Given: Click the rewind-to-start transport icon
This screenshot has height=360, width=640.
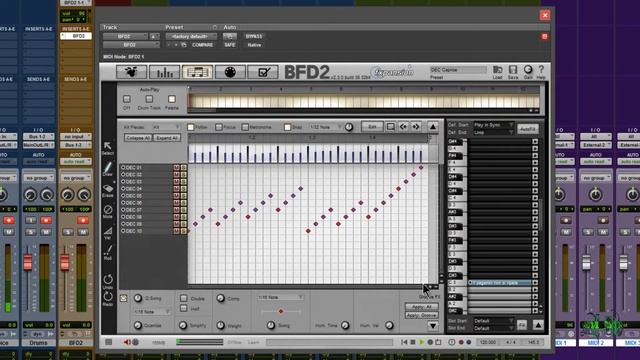Looking at the screenshot, I should point(404,342).
